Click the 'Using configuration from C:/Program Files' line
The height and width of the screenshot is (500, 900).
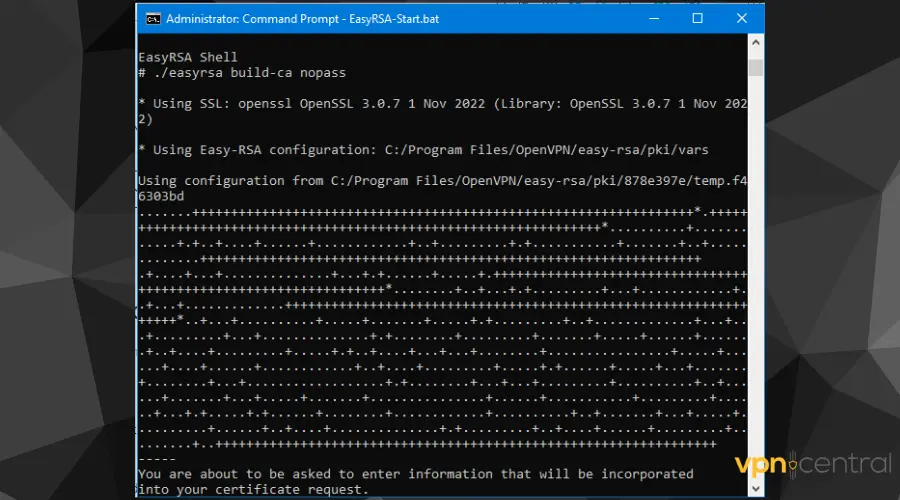(x=443, y=181)
